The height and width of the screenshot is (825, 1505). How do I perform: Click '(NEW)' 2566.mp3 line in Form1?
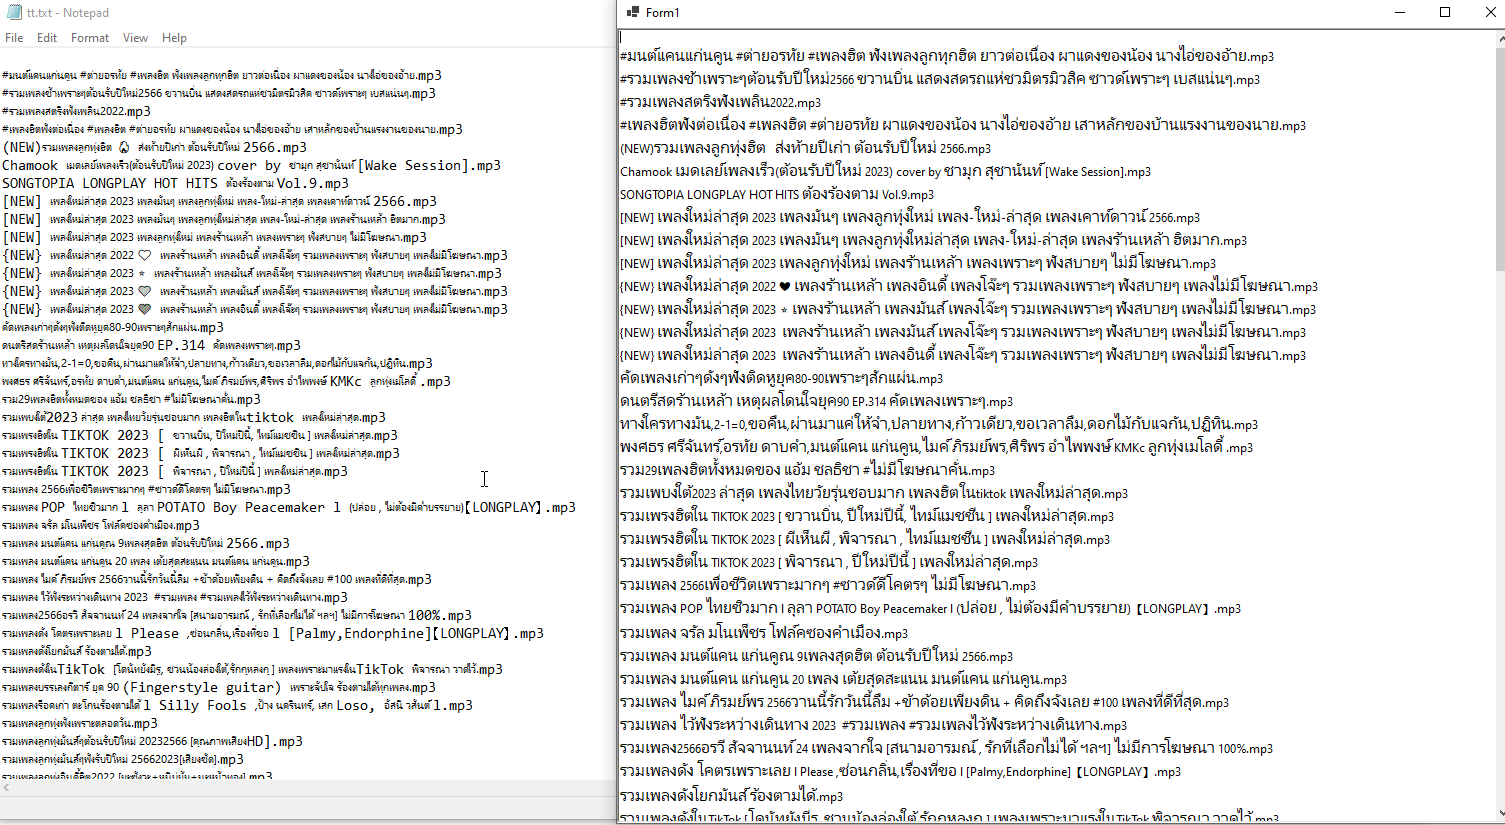click(805, 148)
